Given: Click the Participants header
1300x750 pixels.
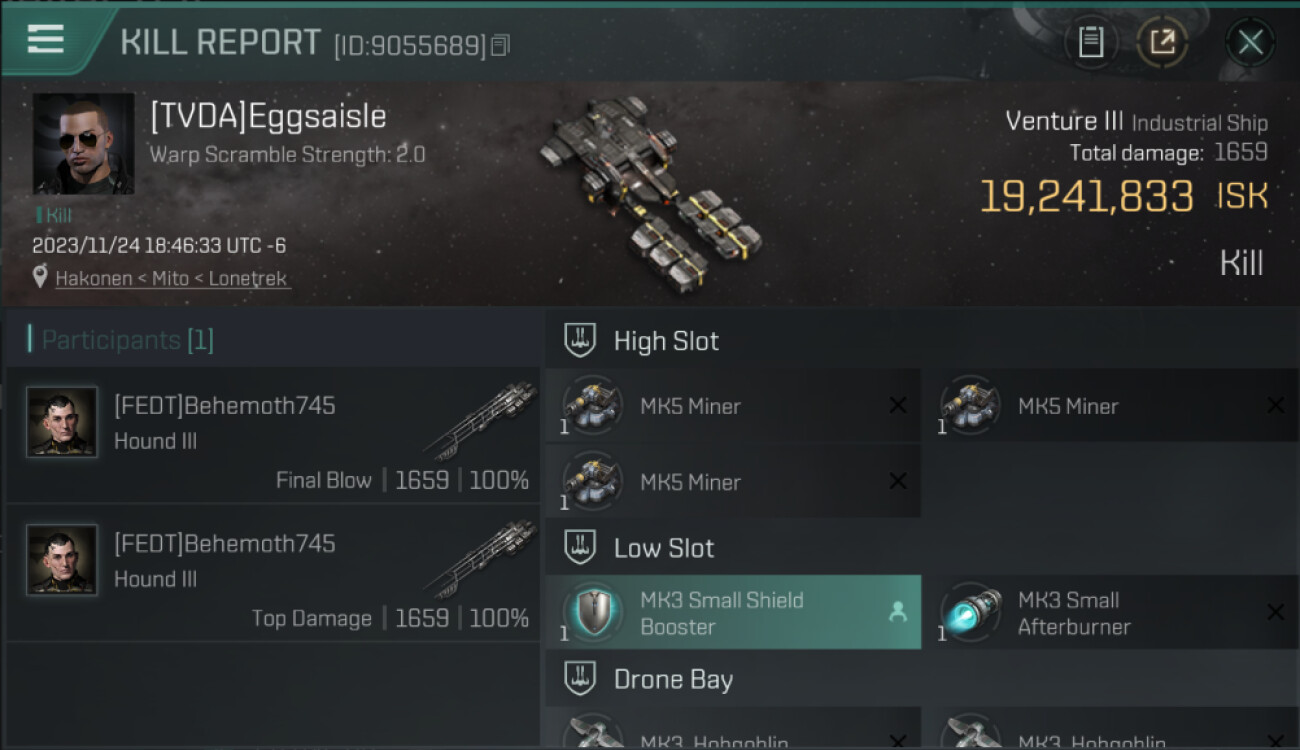Looking at the screenshot, I should tap(121, 340).
